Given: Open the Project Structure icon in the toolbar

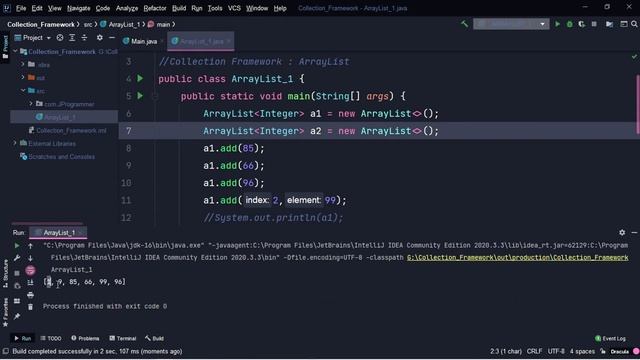Looking at the screenshot, I should [x=609, y=24].
